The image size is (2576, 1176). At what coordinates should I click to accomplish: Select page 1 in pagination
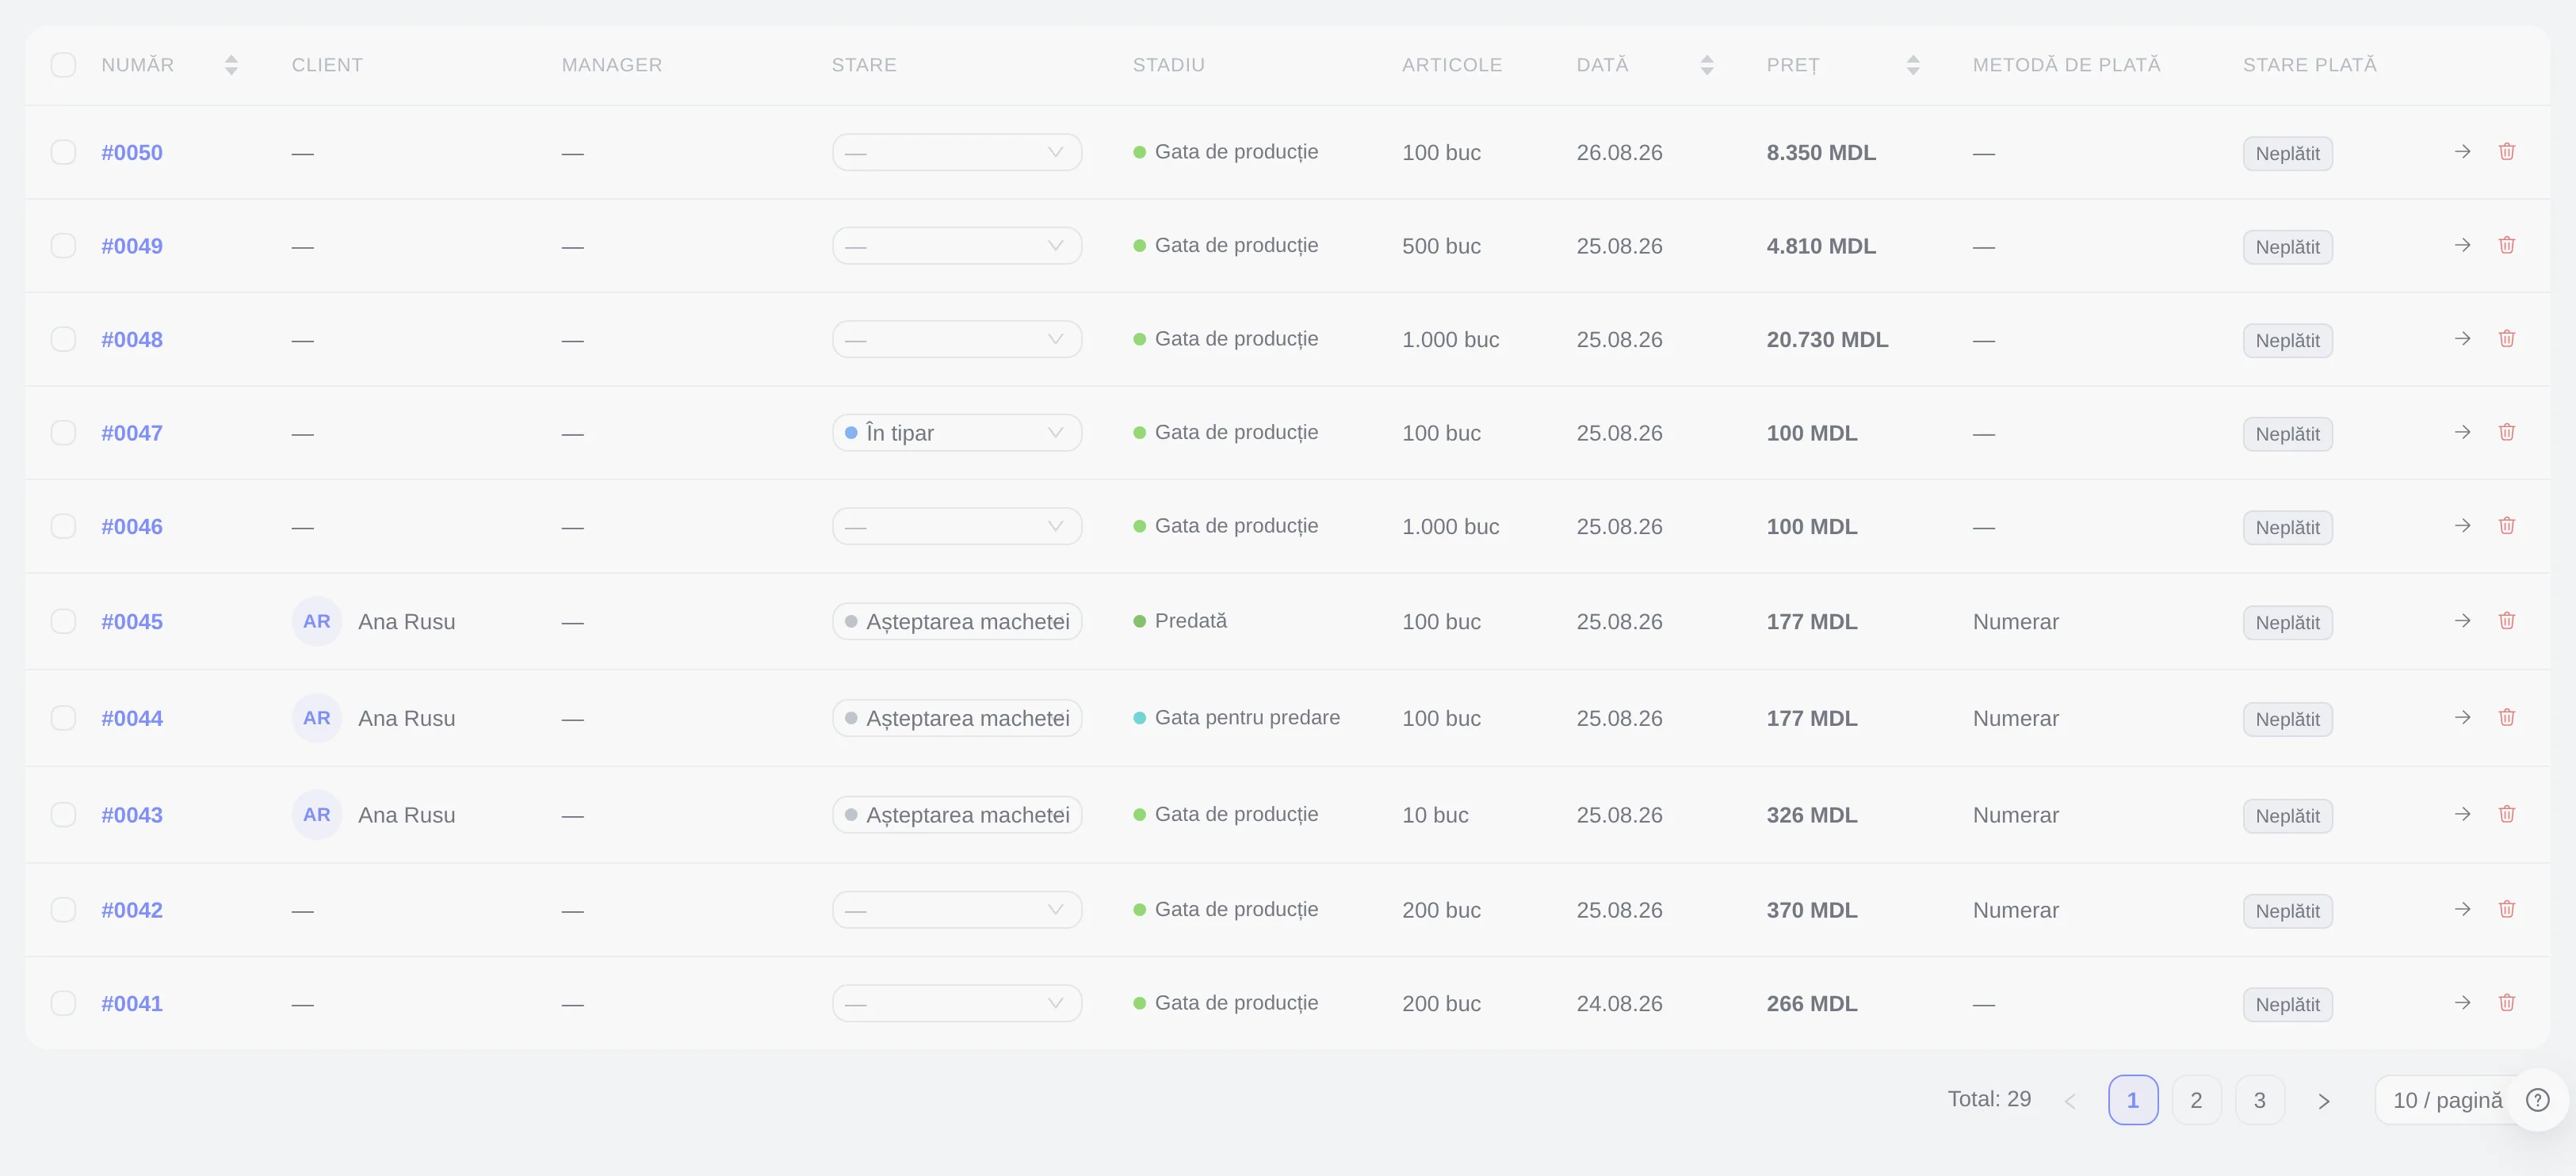(x=2133, y=1100)
